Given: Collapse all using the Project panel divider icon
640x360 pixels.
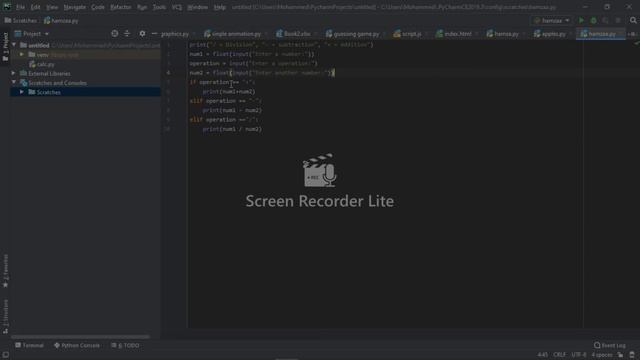Looking at the screenshot, I should [x=127, y=34].
